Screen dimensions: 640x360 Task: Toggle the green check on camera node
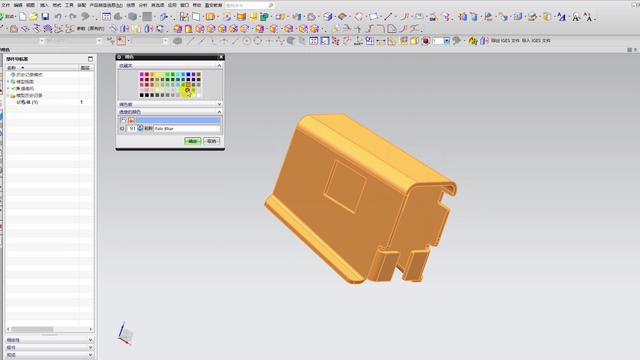coord(13,88)
